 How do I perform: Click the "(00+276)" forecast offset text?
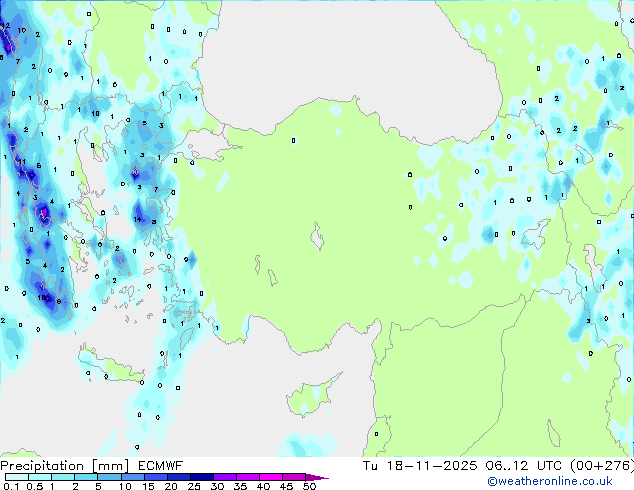tap(602, 466)
